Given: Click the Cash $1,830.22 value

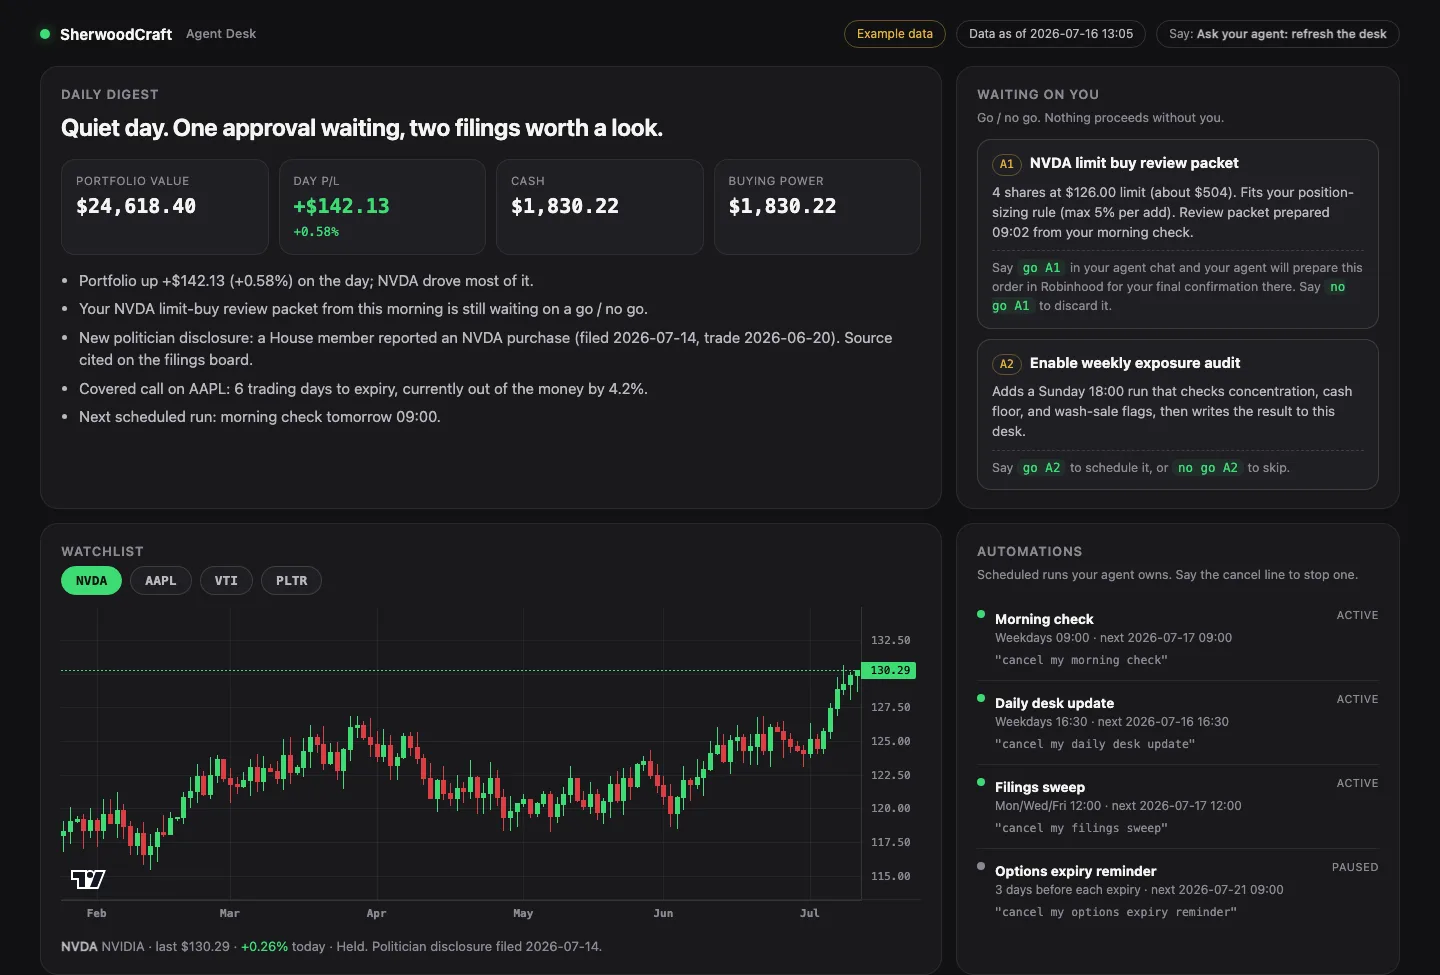Looking at the screenshot, I should (565, 206).
